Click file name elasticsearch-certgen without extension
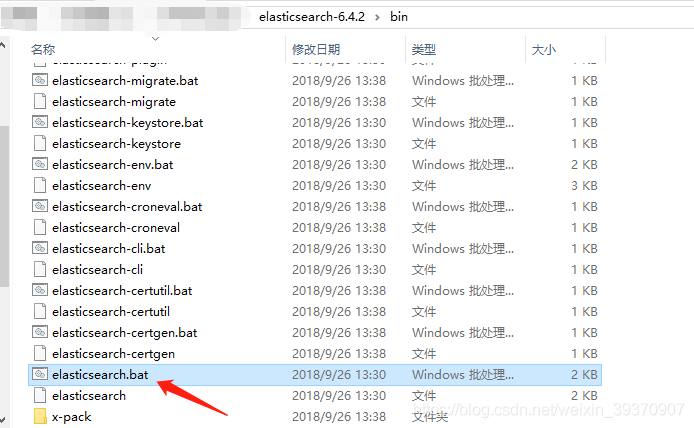This screenshot has width=694, height=428. pos(113,354)
